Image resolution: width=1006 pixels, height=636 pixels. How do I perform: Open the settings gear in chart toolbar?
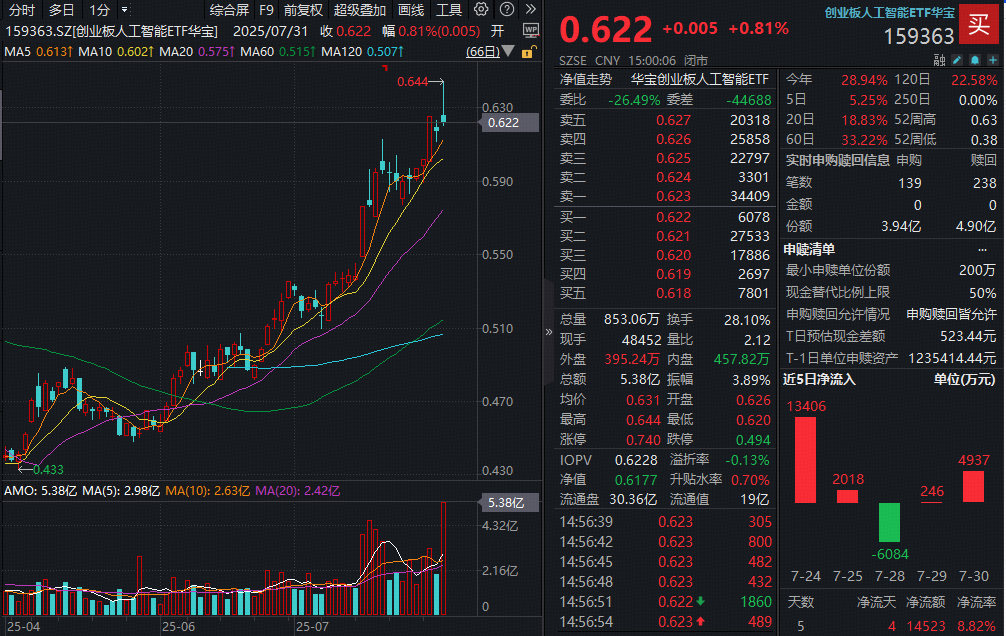pos(481,10)
